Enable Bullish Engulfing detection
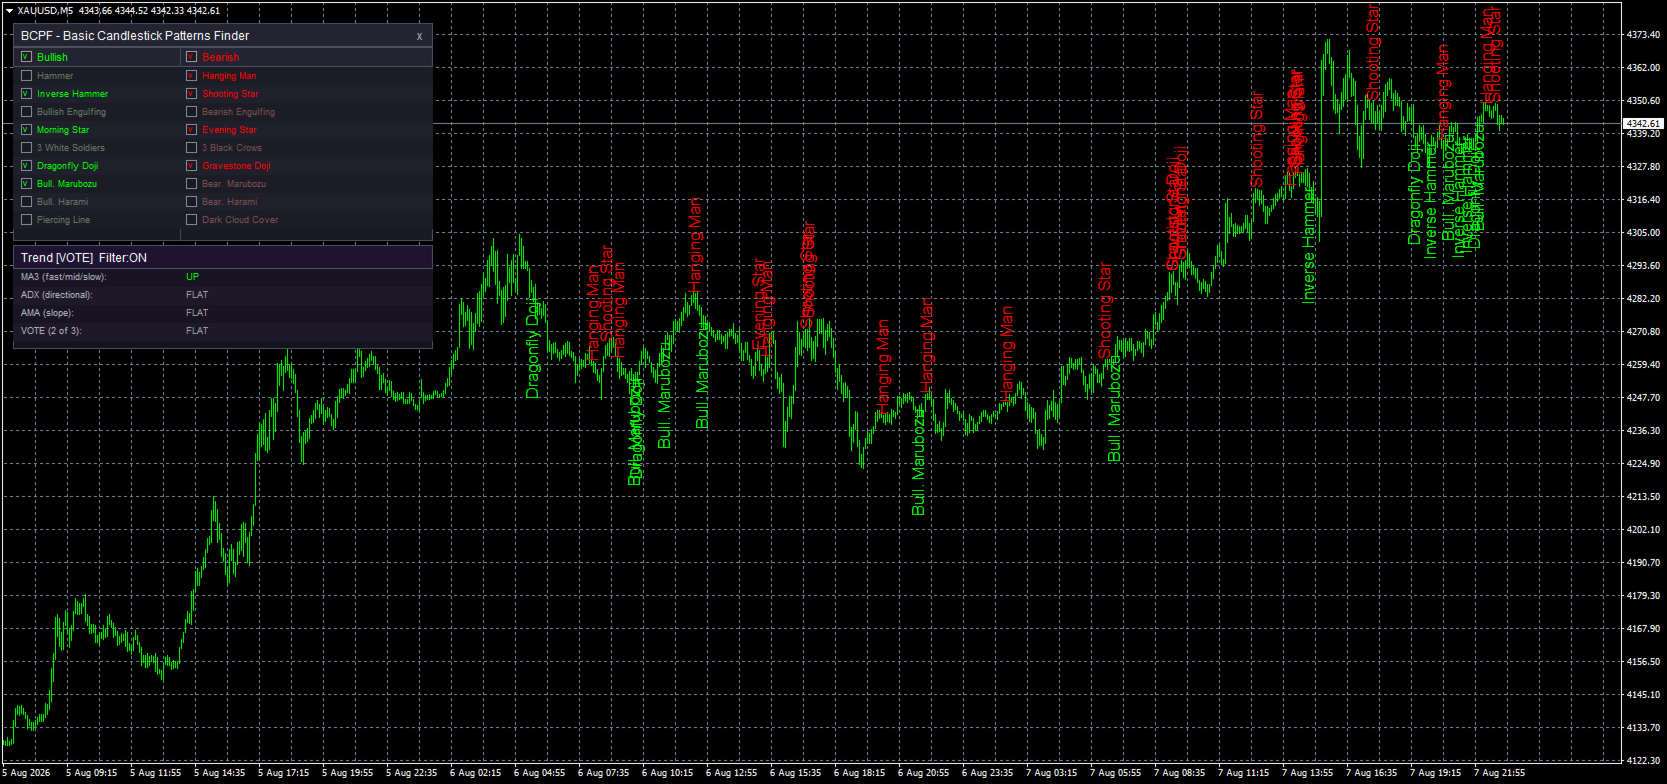Viewport: 1667px width, 784px height. click(x=27, y=111)
